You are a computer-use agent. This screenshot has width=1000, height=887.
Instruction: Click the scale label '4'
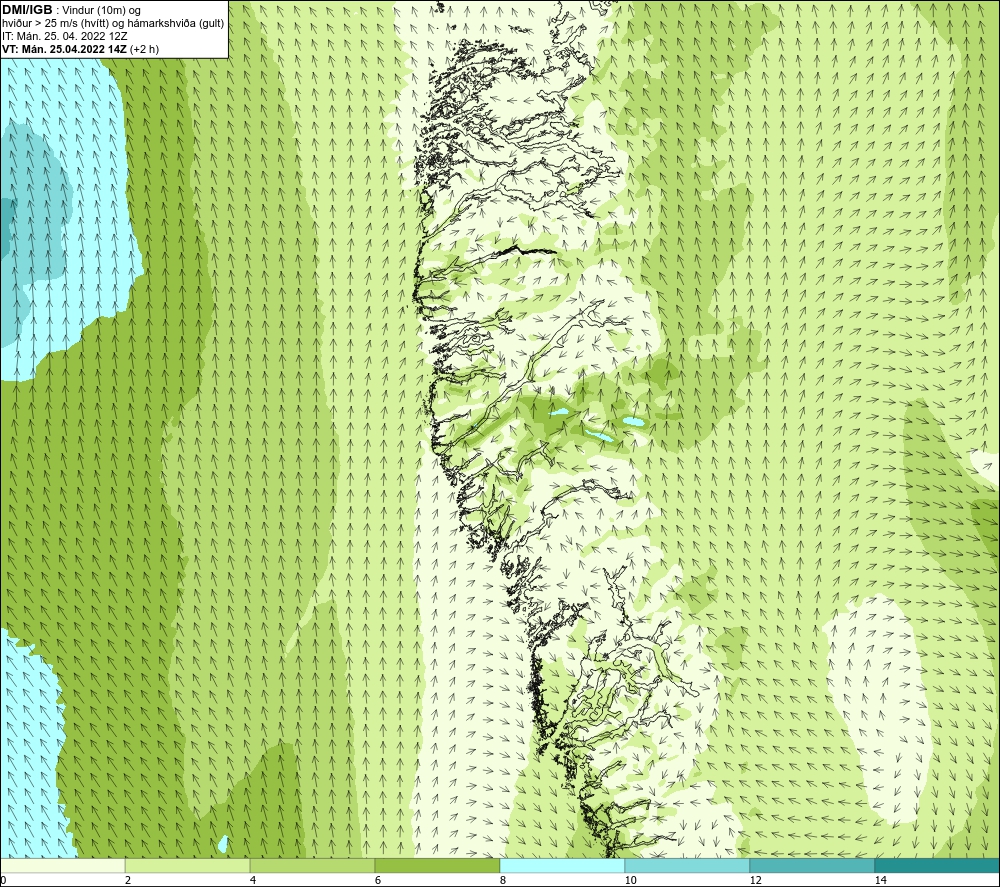[x=253, y=880]
